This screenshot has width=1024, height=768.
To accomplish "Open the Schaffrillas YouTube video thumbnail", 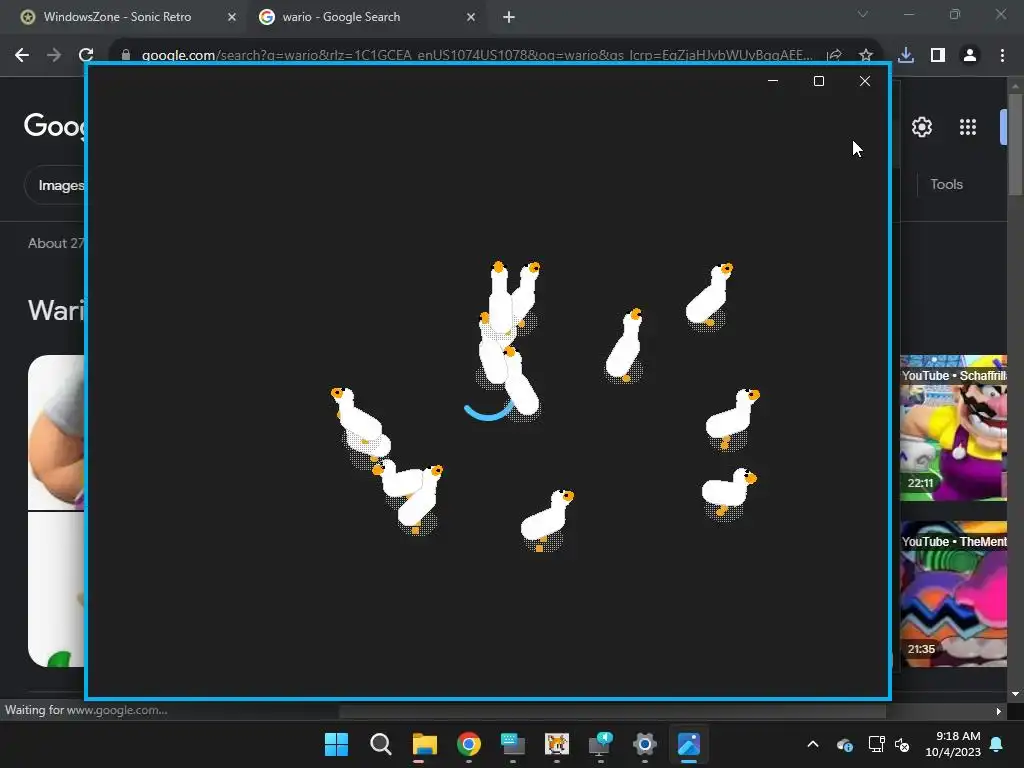I will (953, 428).
